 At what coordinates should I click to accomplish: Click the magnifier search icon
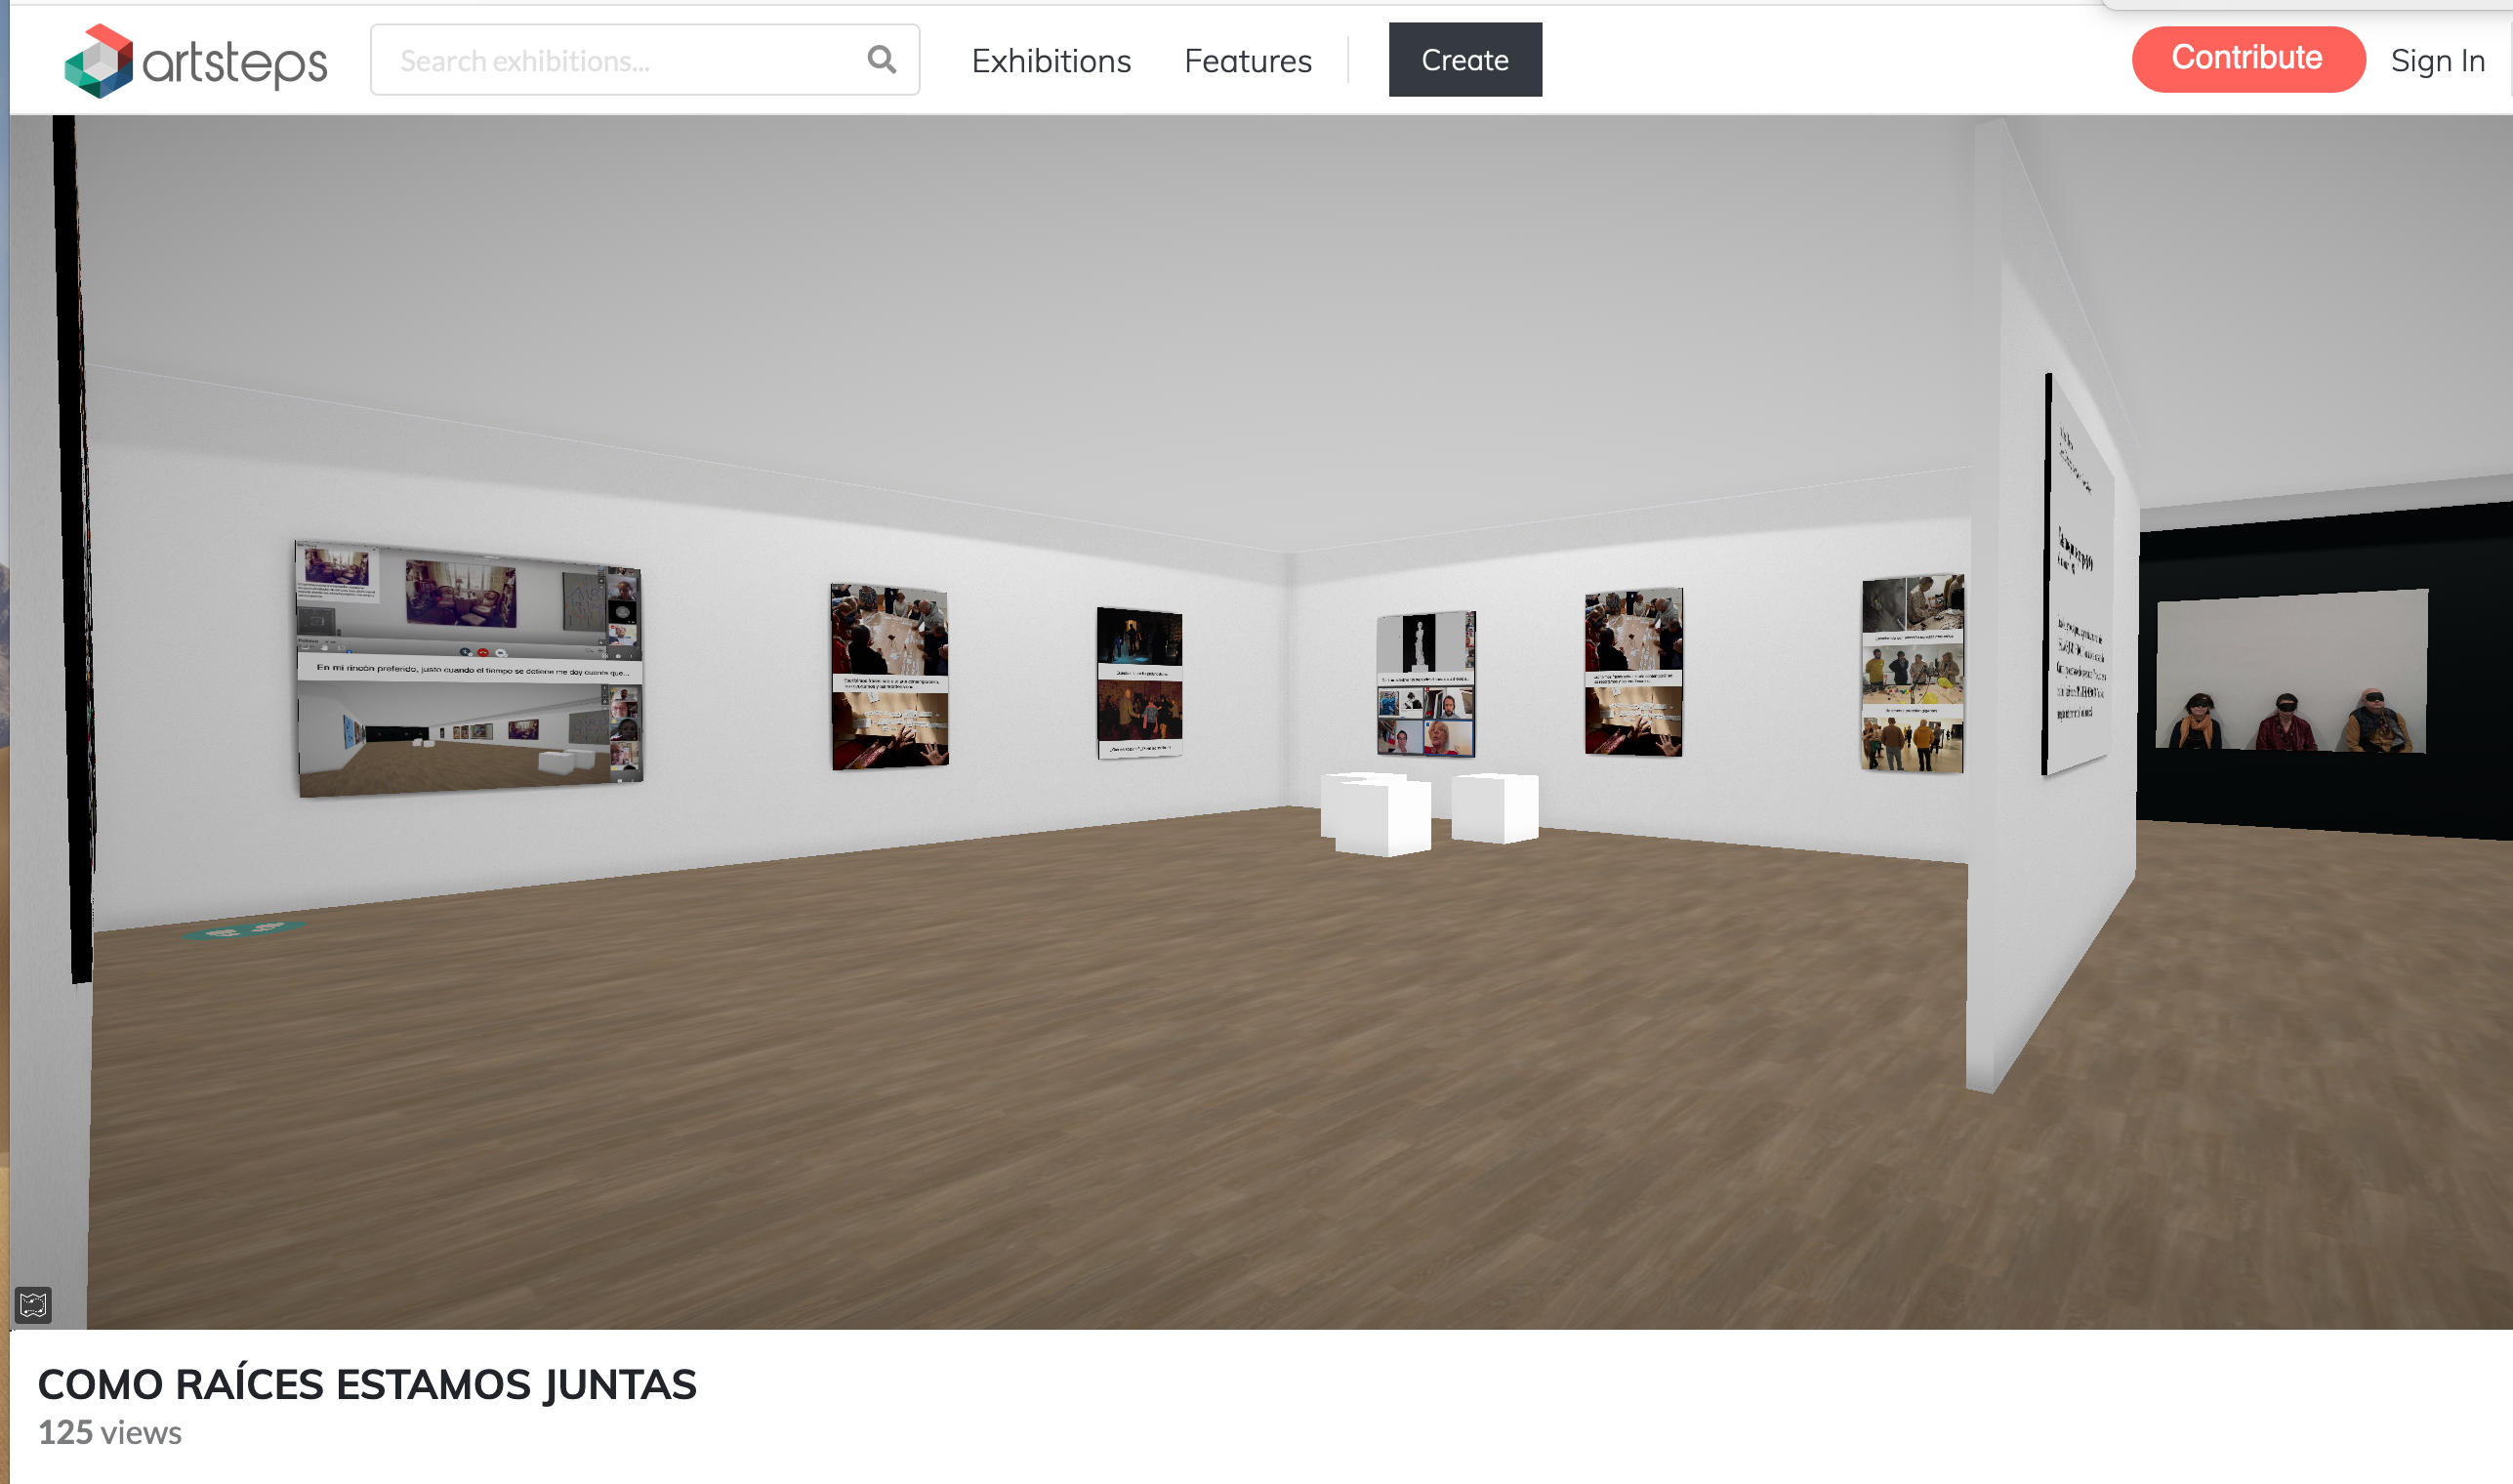[x=881, y=60]
